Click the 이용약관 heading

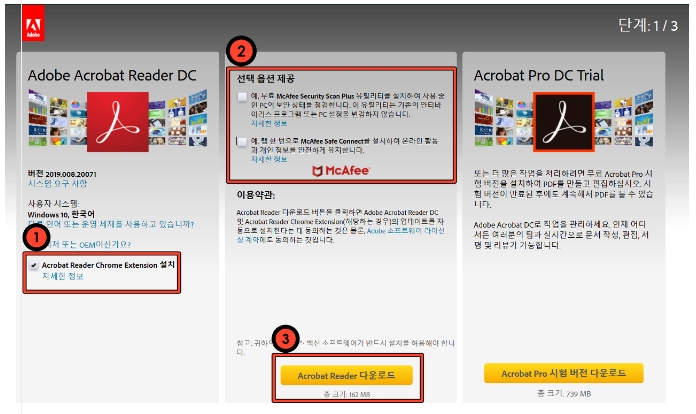coord(256,195)
